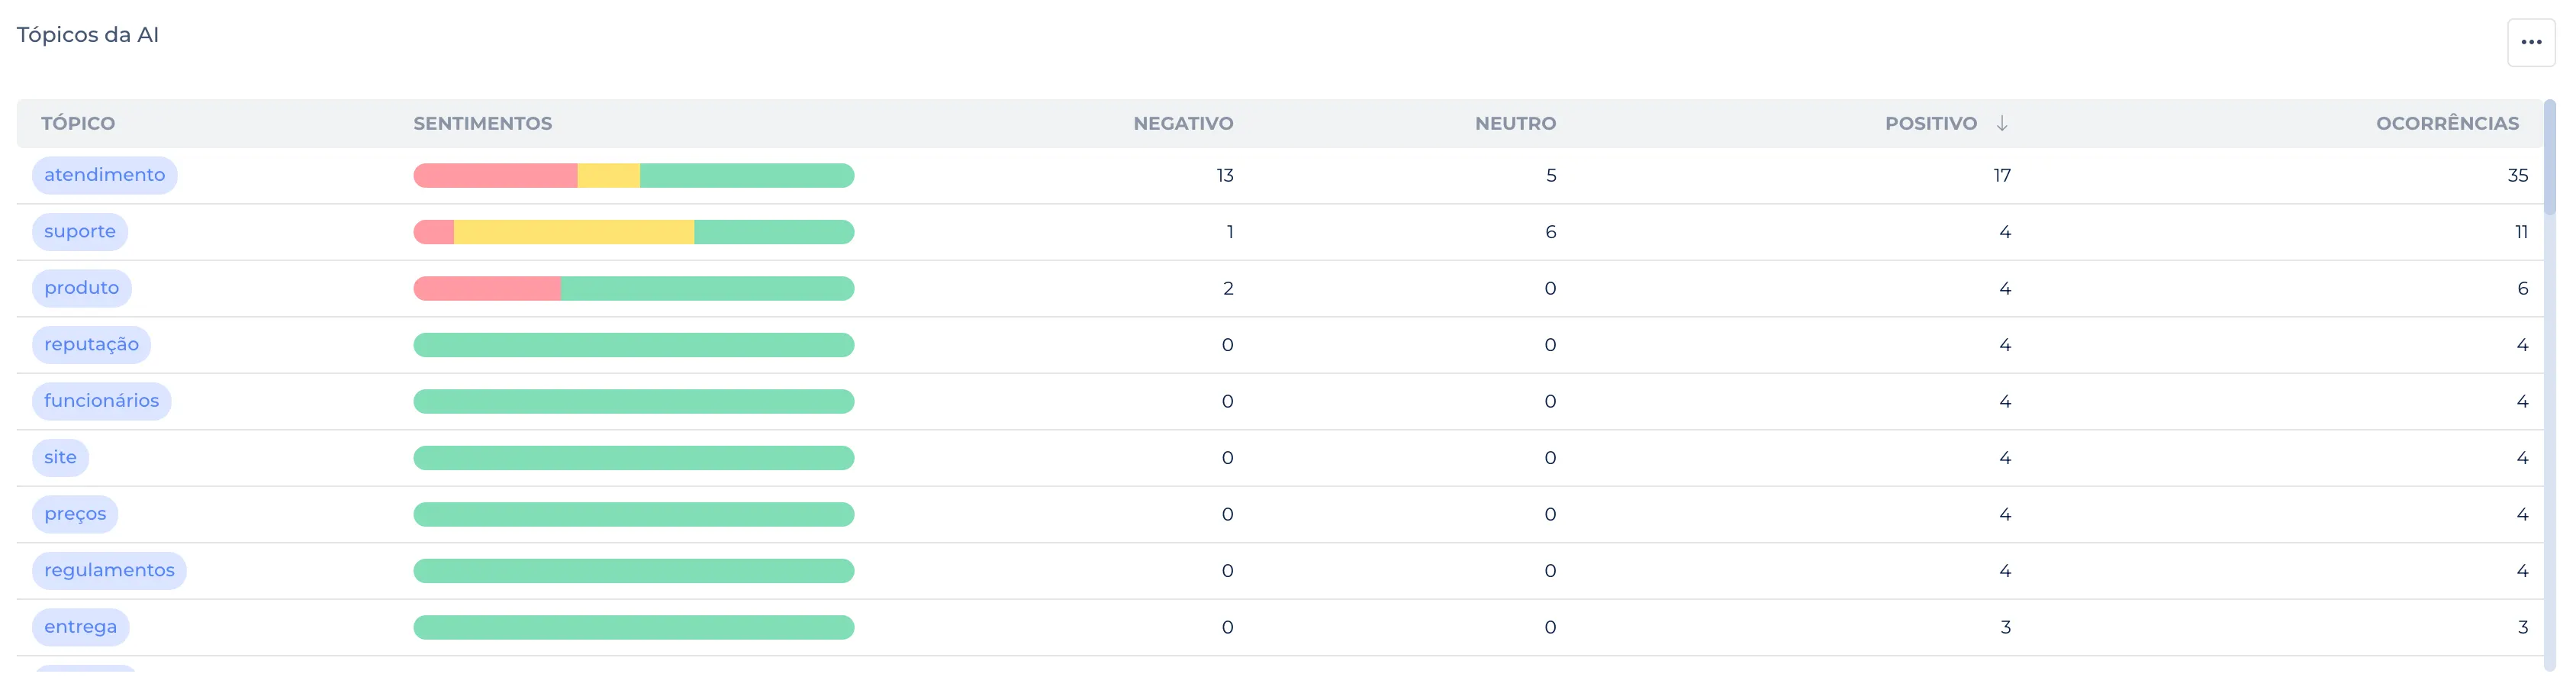
Task: Open the atendimento topic tag
Action: click(104, 175)
